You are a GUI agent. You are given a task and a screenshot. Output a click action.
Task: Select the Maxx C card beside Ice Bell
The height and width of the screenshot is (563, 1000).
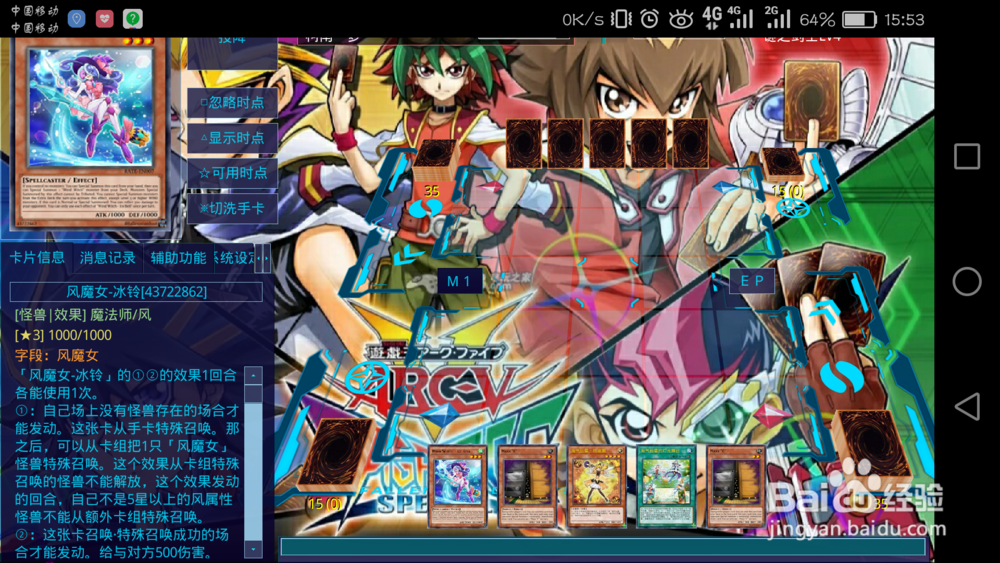click(x=527, y=486)
